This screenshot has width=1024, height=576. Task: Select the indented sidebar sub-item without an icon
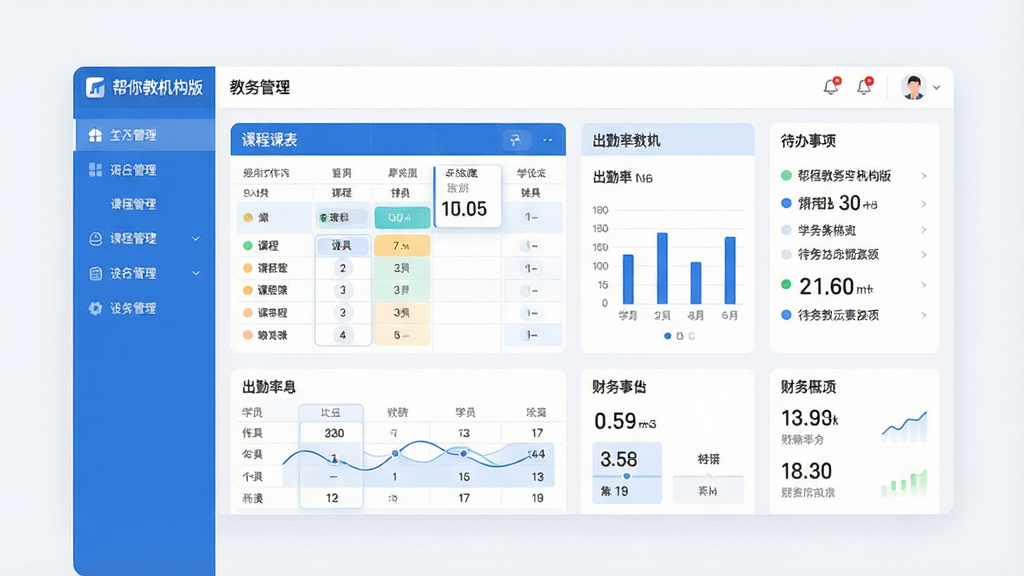coord(133,204)
